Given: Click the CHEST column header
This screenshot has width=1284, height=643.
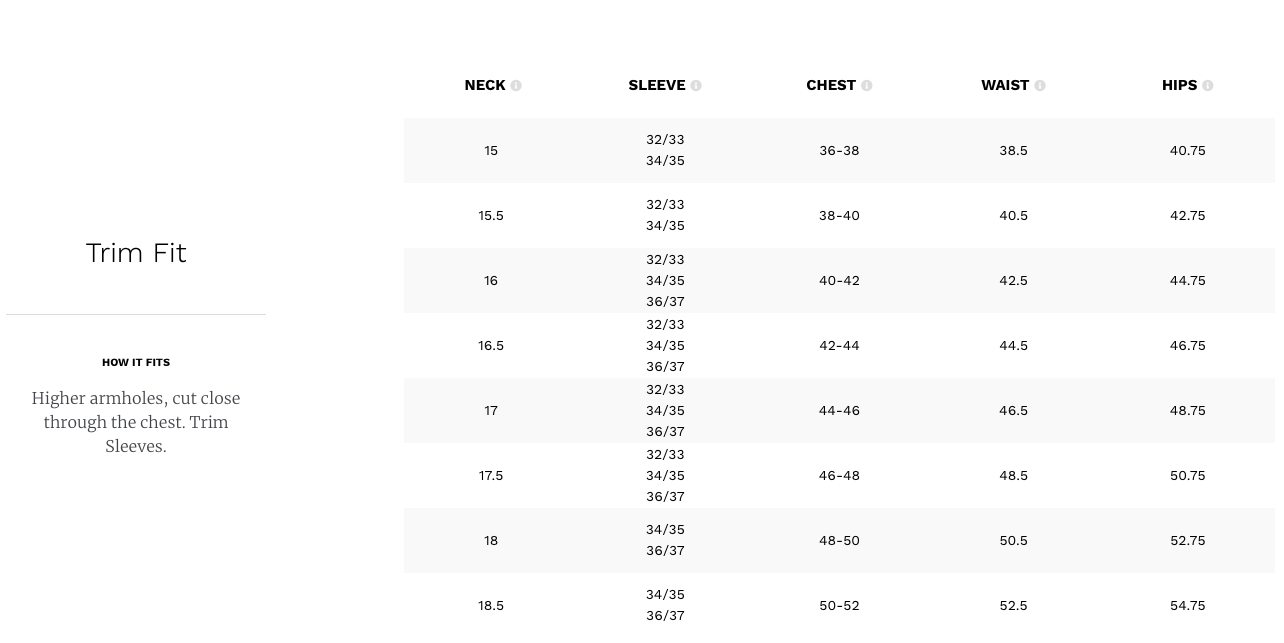Looking at the screenshot, I should [831, 86].
